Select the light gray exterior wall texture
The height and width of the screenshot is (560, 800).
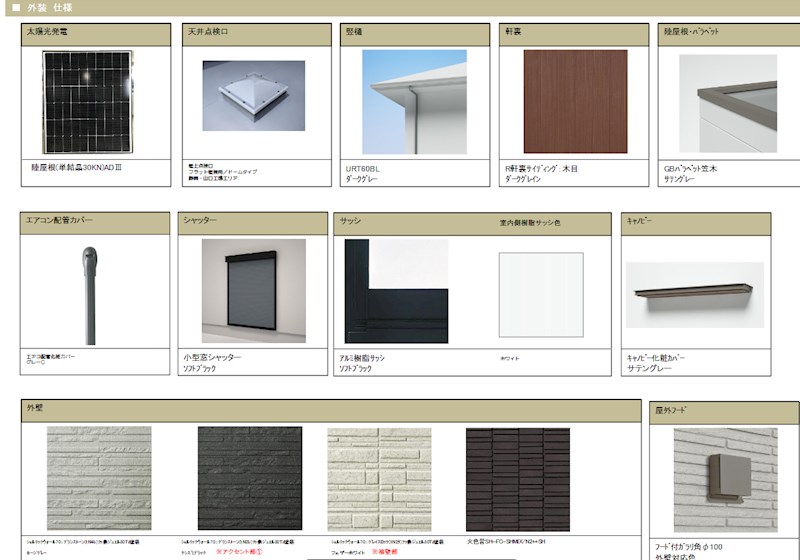pyautogui.click(x=99, y=478)
